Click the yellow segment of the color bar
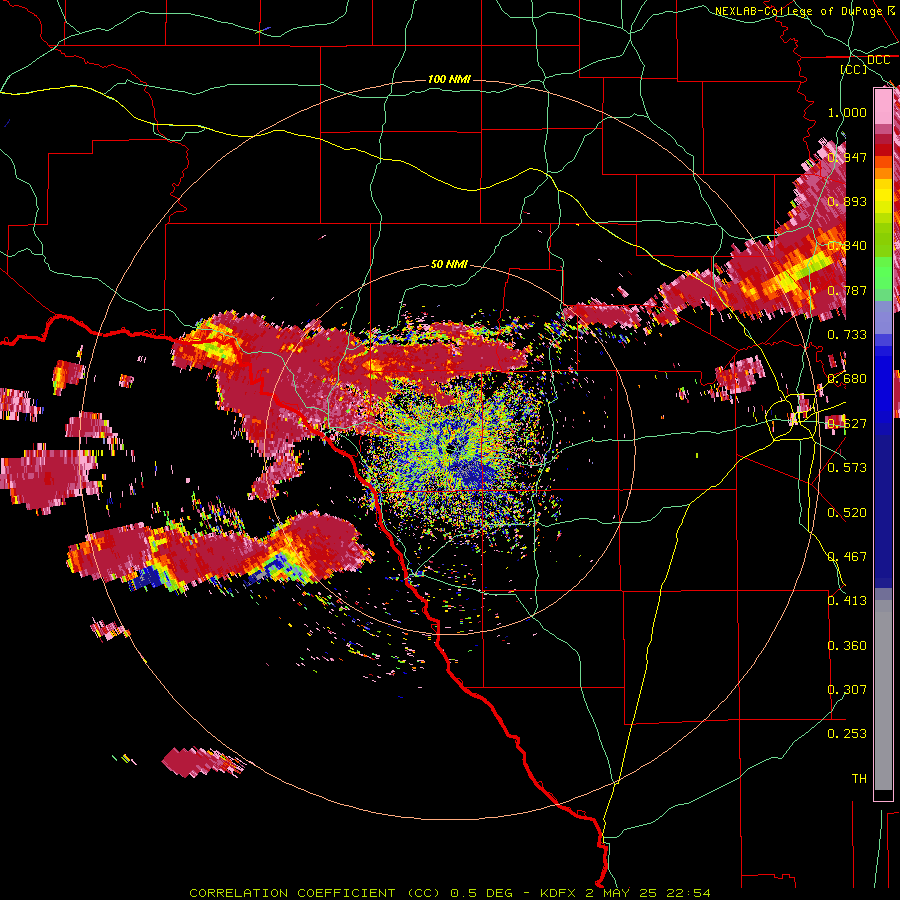Viewport: 900px width, 900px height. point(883,195)
